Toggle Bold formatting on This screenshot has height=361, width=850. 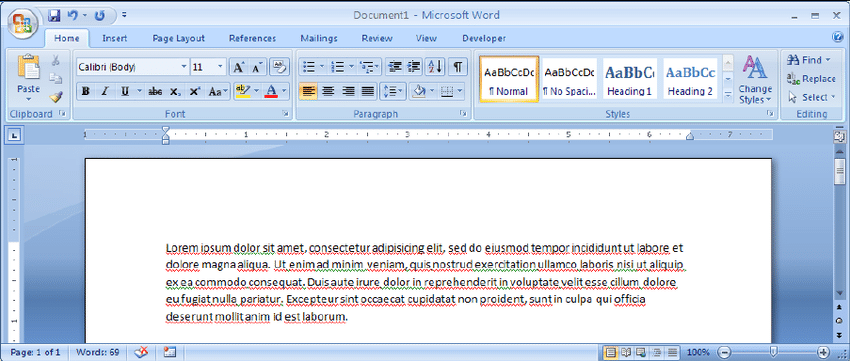click(x=85, y=92)
